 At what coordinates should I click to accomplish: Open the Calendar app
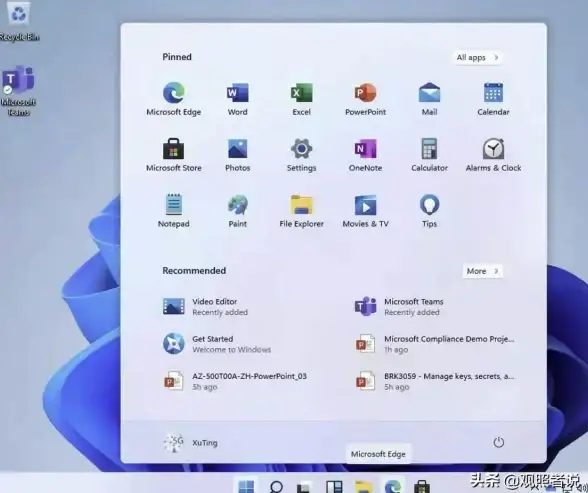[x=493, y=99]
